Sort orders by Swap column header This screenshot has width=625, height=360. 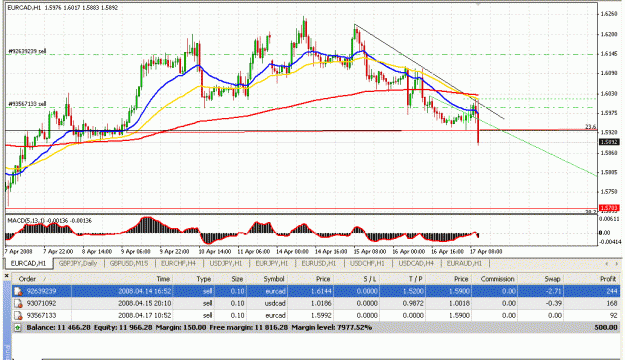(x=552, y=279)
